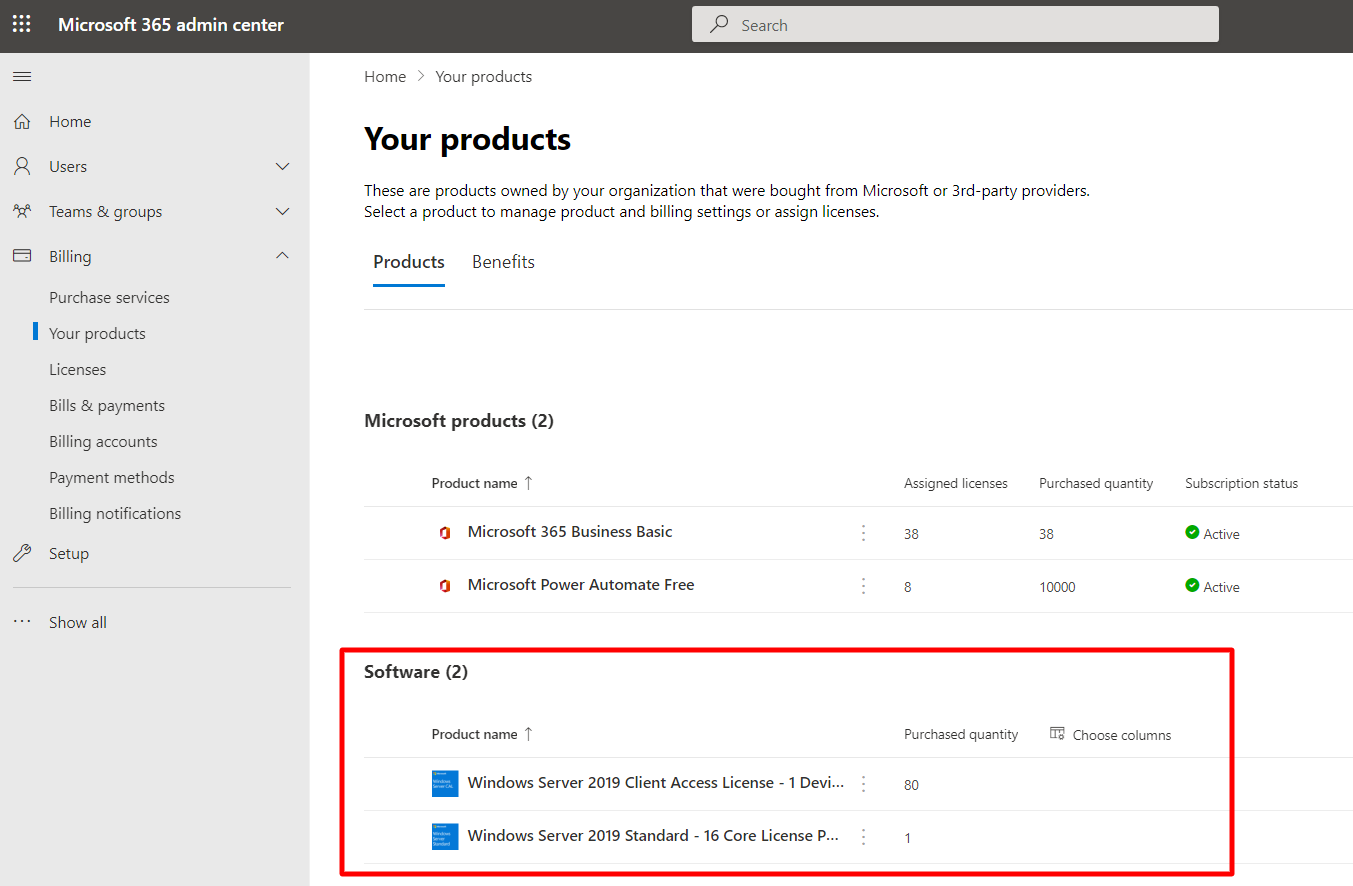The height and width of the screenshot is (886, 1353).
Task: Click the Windows Server 2019 Client Access License icon
Action: [x=445, y=784]
